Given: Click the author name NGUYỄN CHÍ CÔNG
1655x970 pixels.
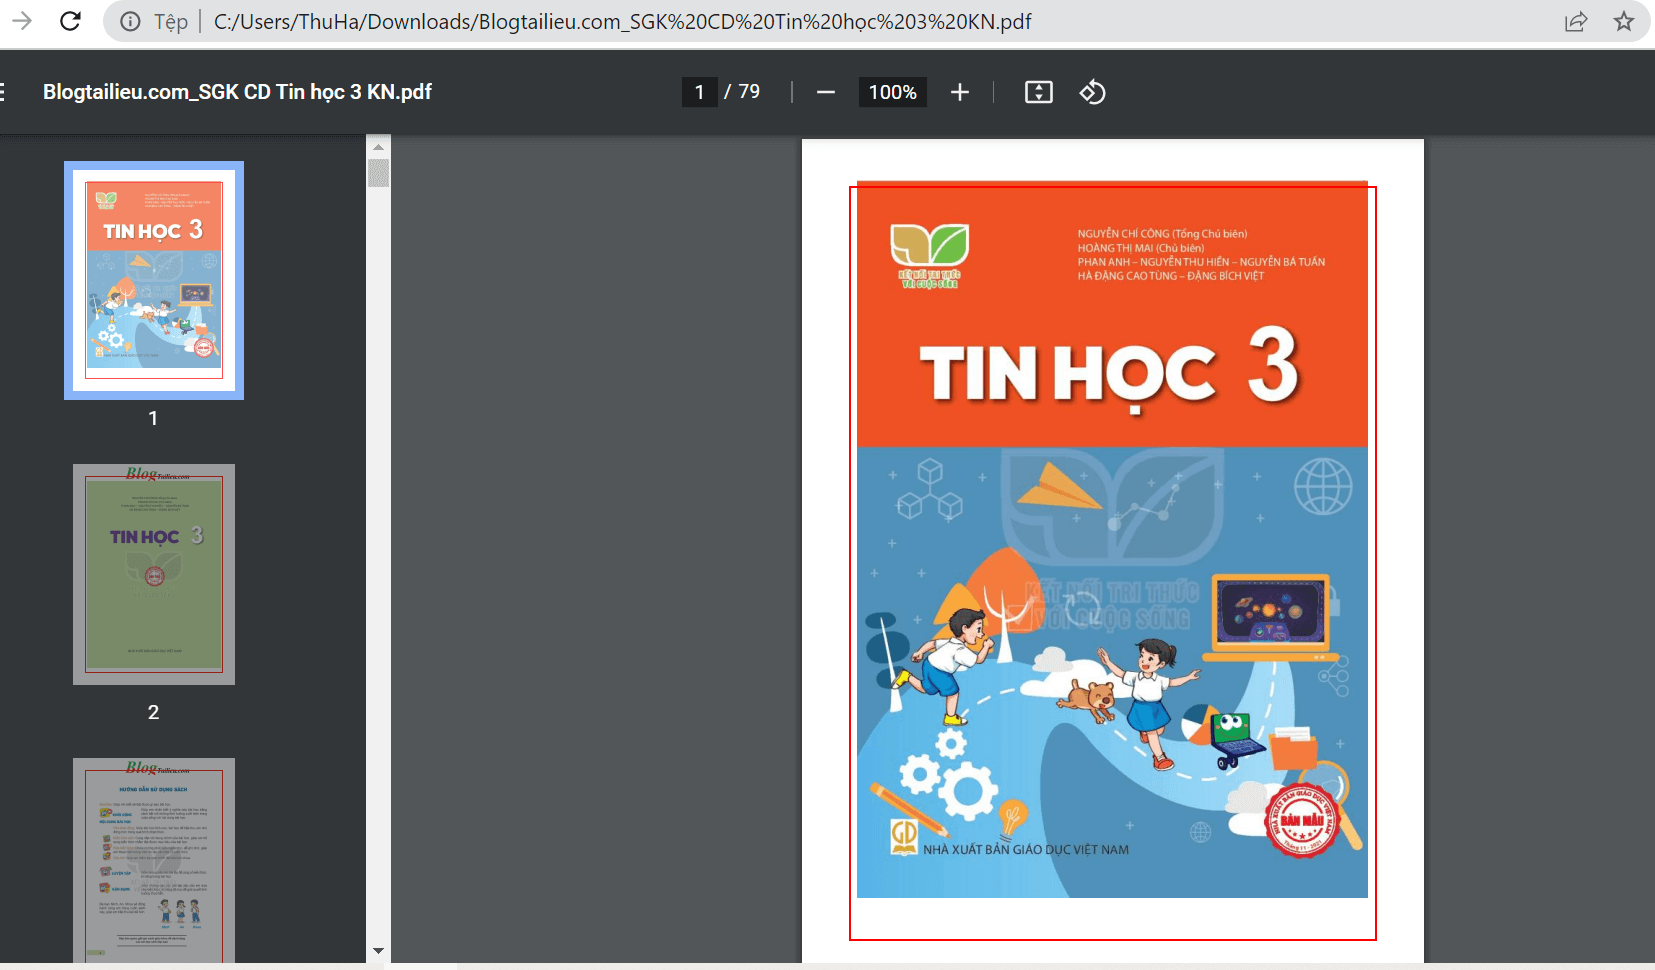Looking at the screenshot, I should click(x=1124, y=234).
